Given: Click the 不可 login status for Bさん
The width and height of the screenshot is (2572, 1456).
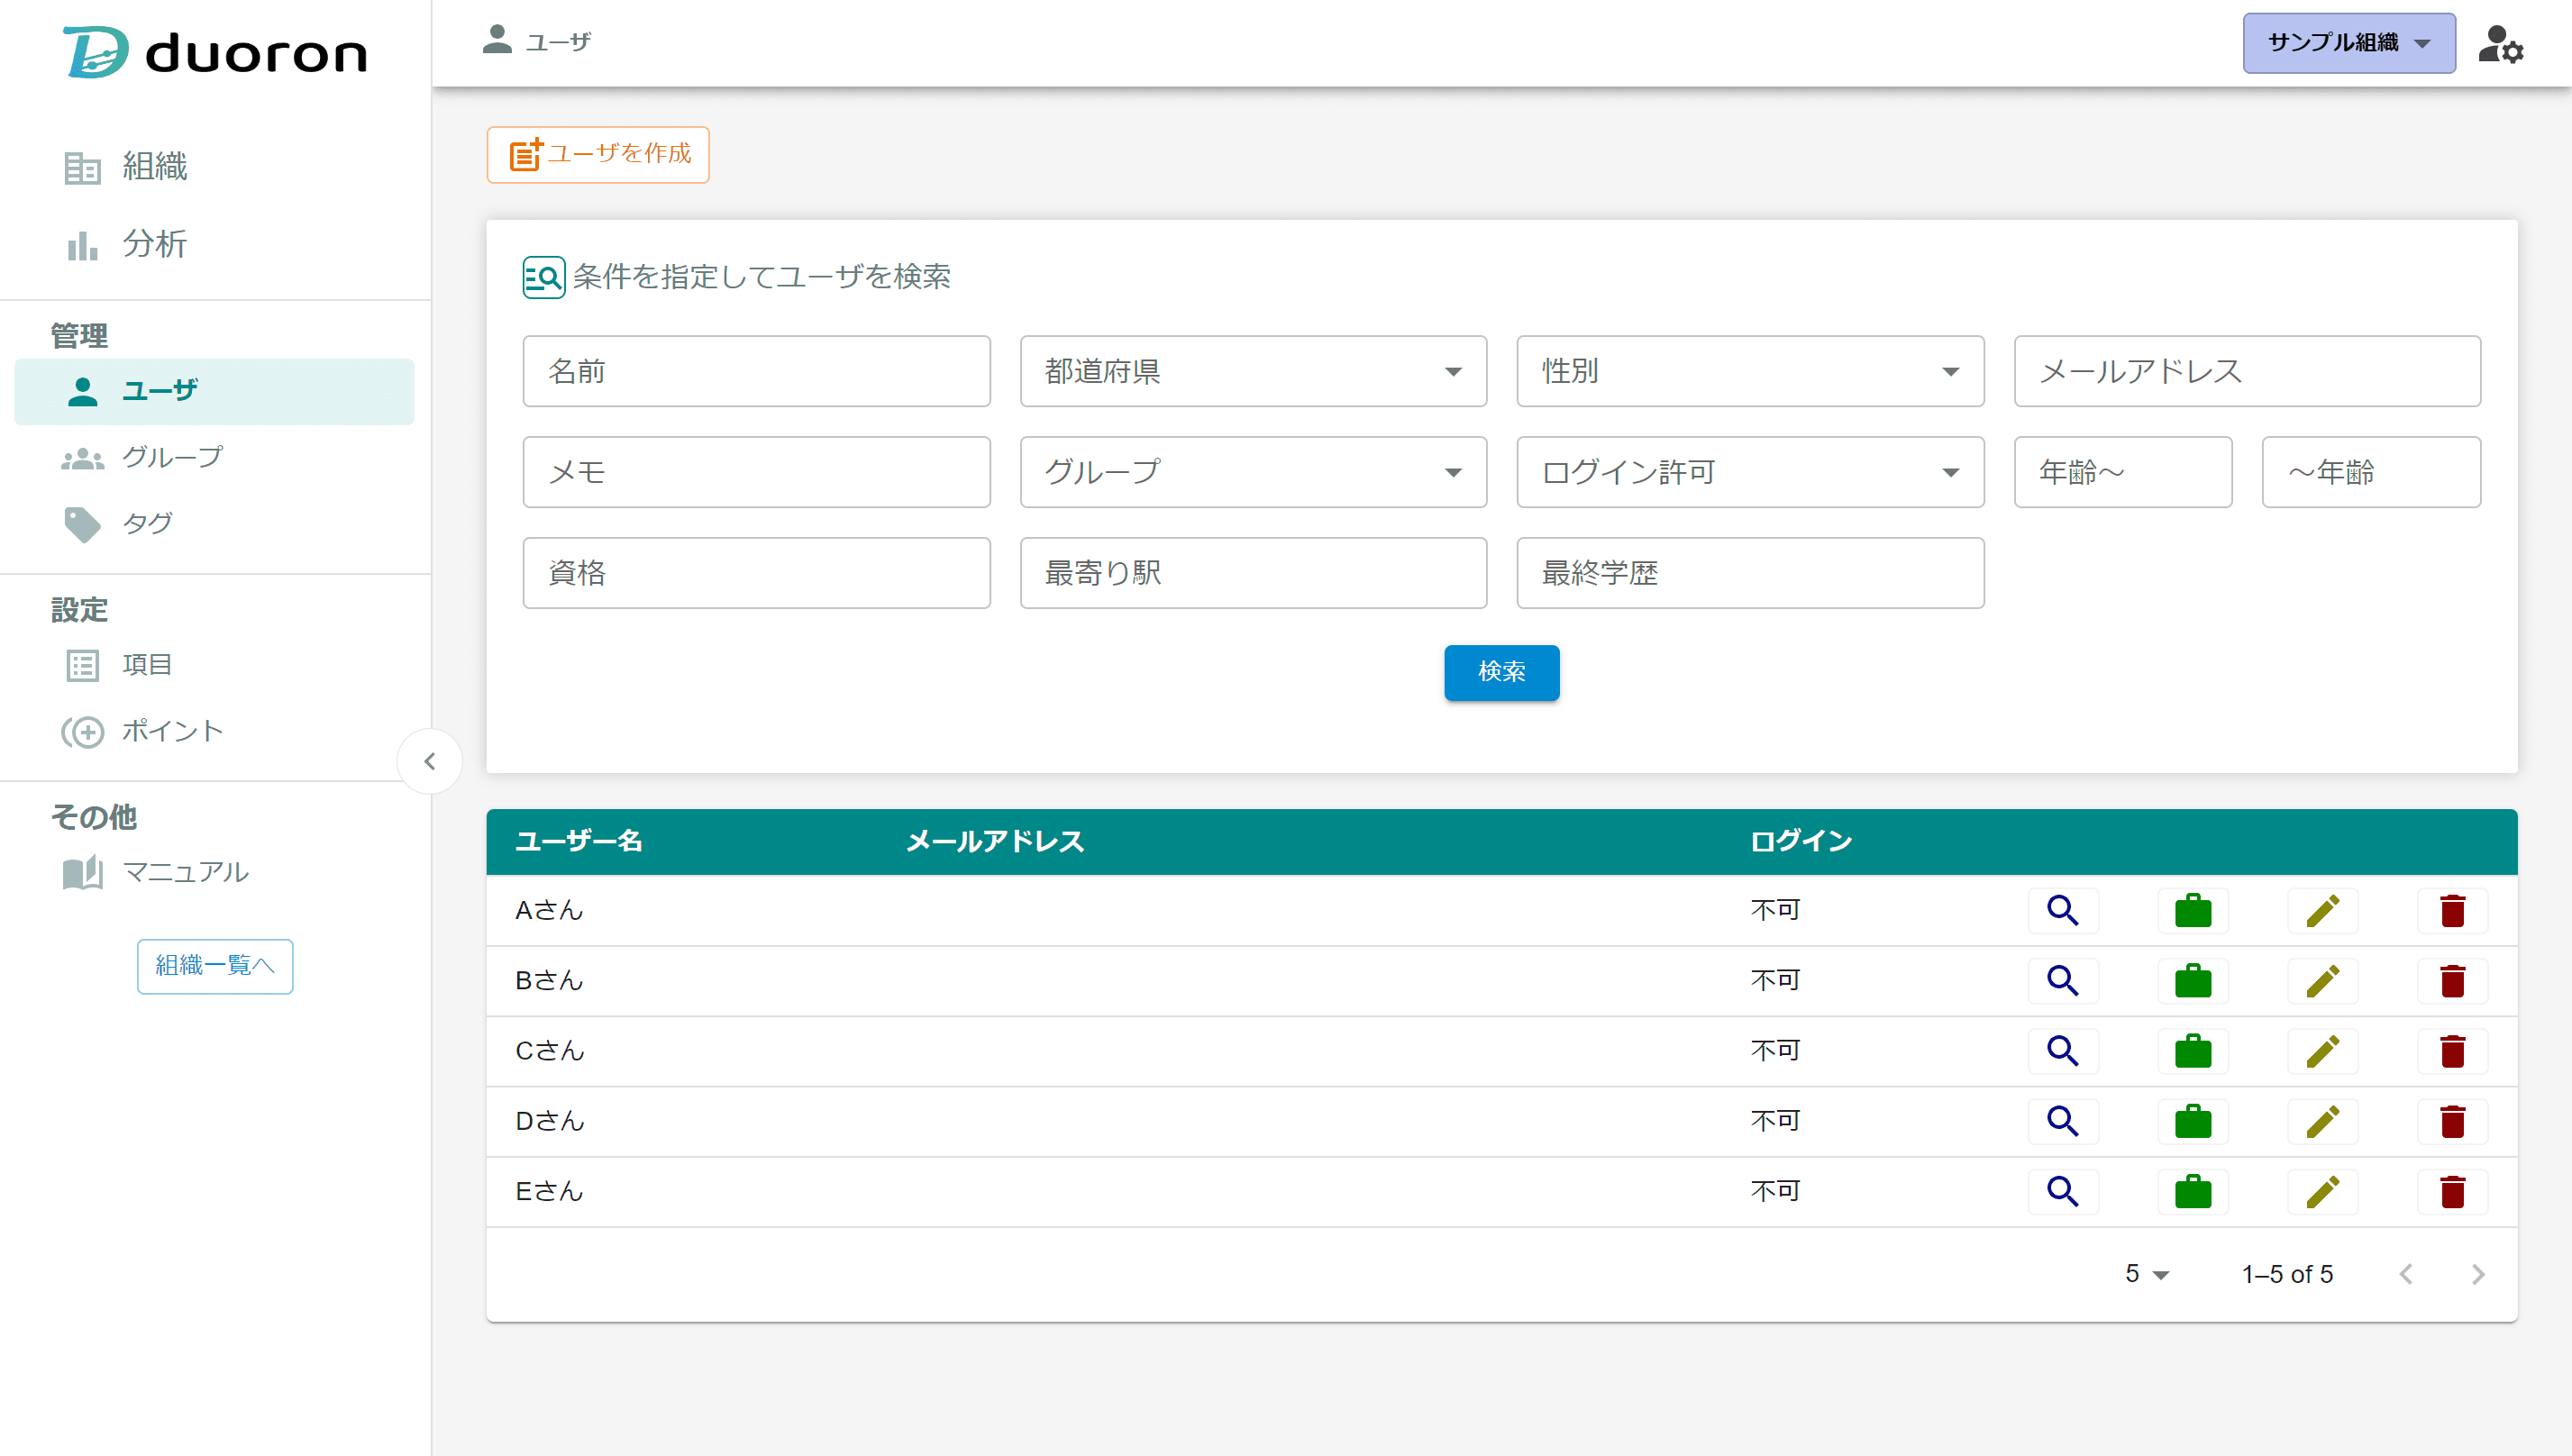Looking at the screenshot, I should (x=1775, y=980).
